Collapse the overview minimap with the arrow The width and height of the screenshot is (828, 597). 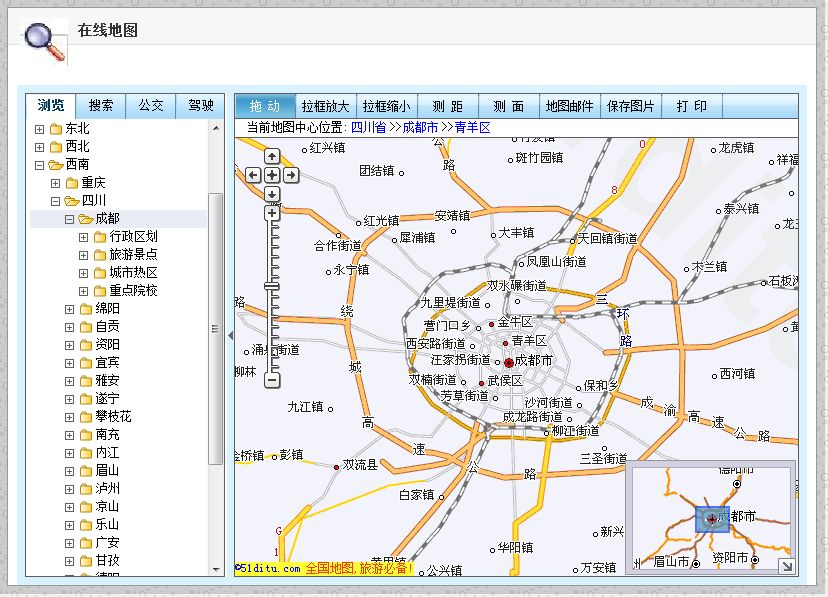[x=787, y=566]
